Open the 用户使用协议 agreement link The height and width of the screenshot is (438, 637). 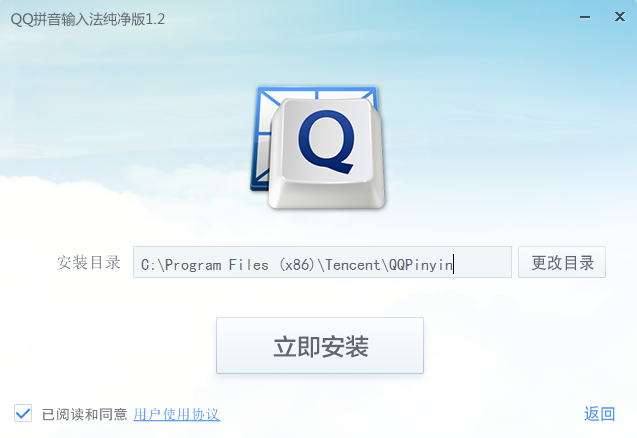[177, 414]
